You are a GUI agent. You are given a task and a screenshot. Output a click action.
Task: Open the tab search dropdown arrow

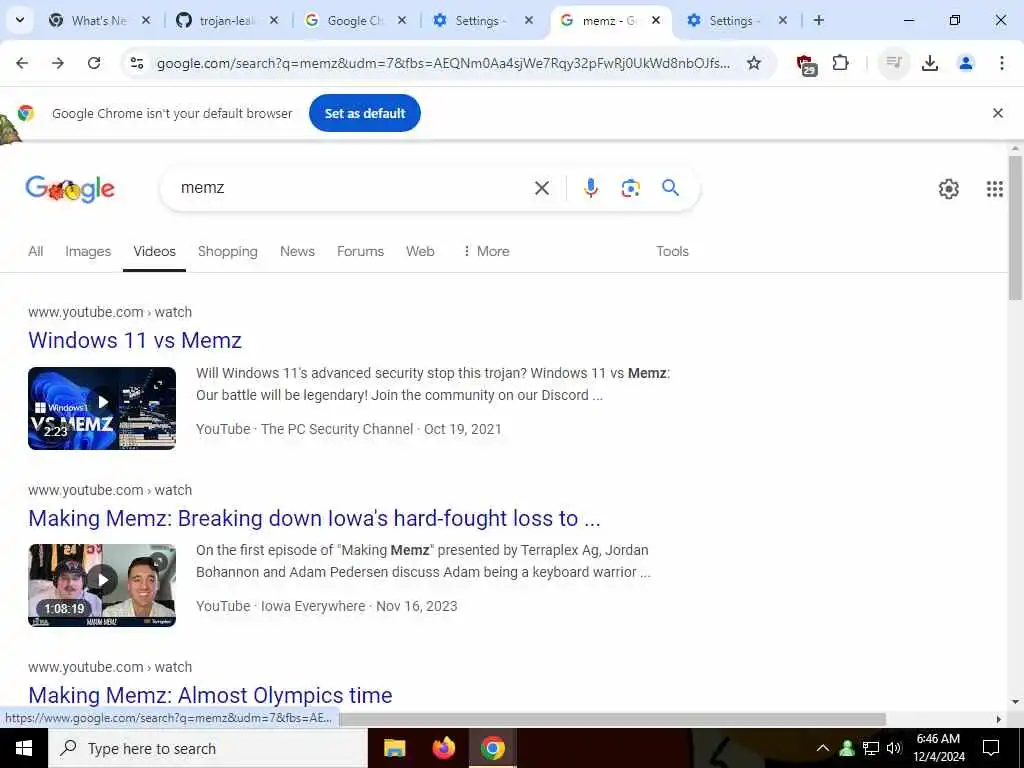click(x=20, y=20)
